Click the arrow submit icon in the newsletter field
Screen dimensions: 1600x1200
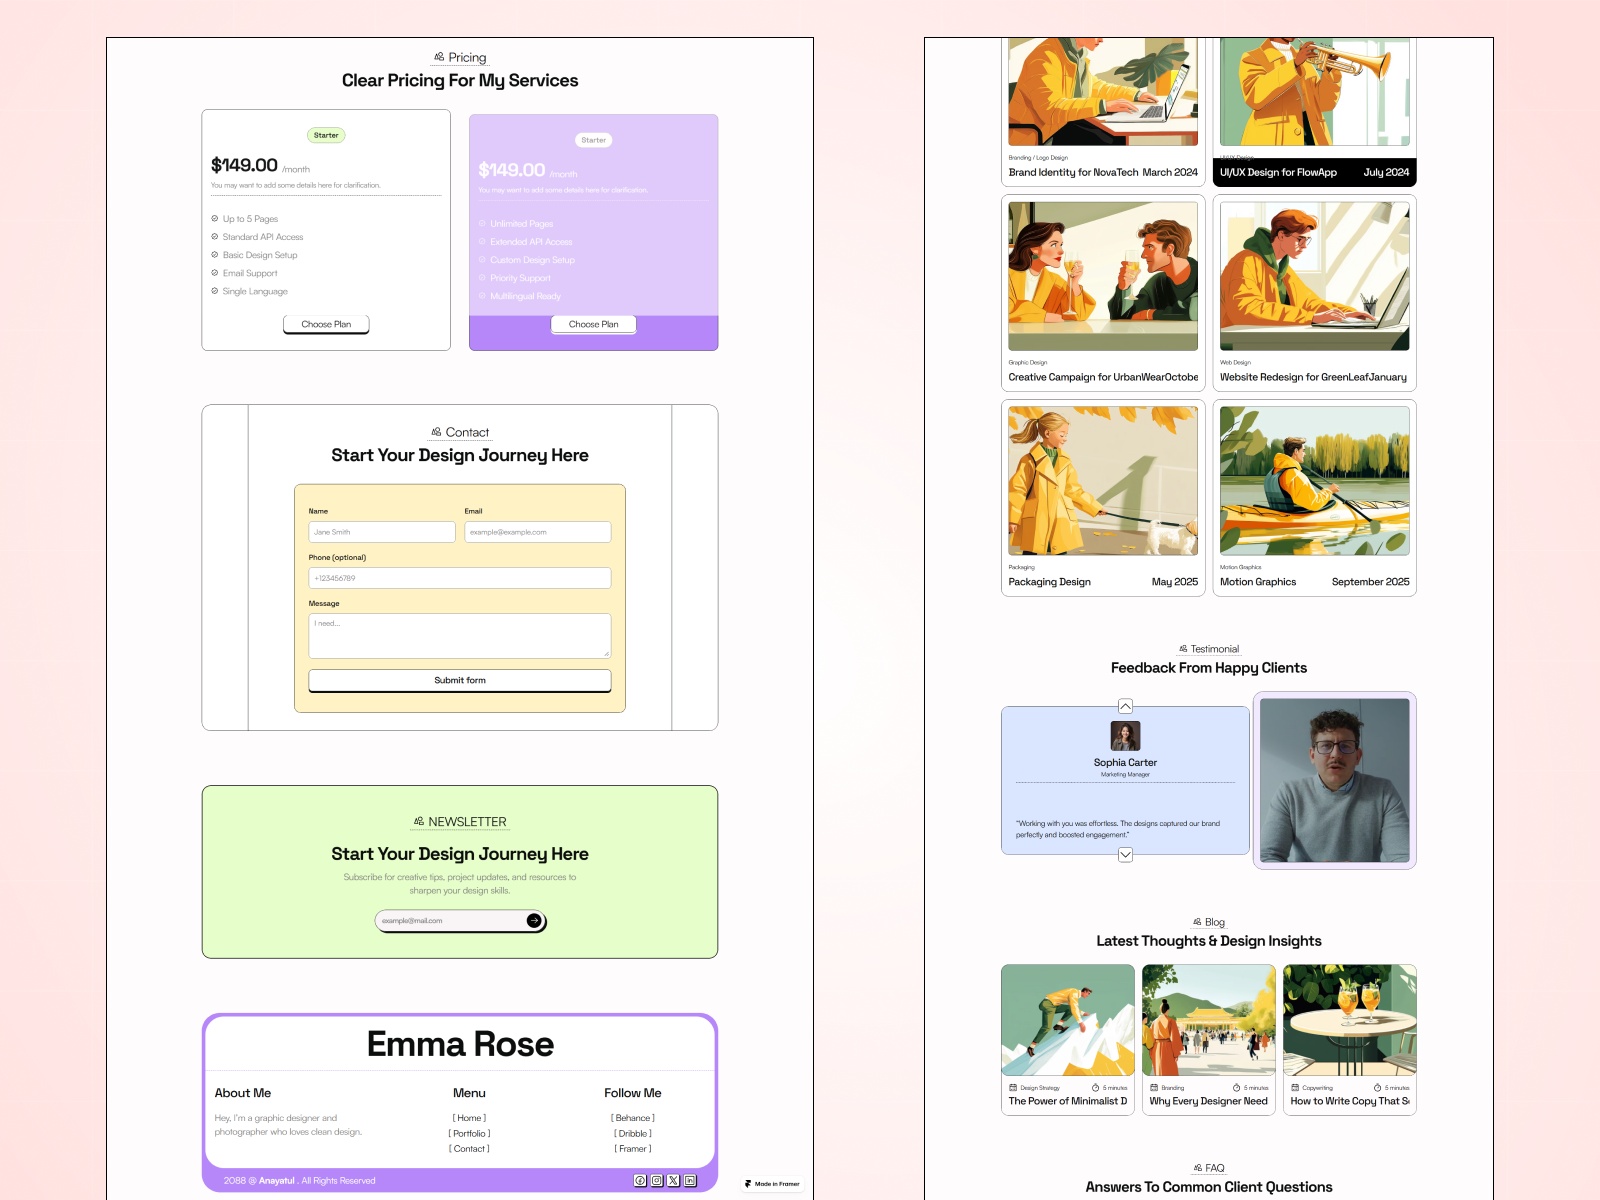536,920
